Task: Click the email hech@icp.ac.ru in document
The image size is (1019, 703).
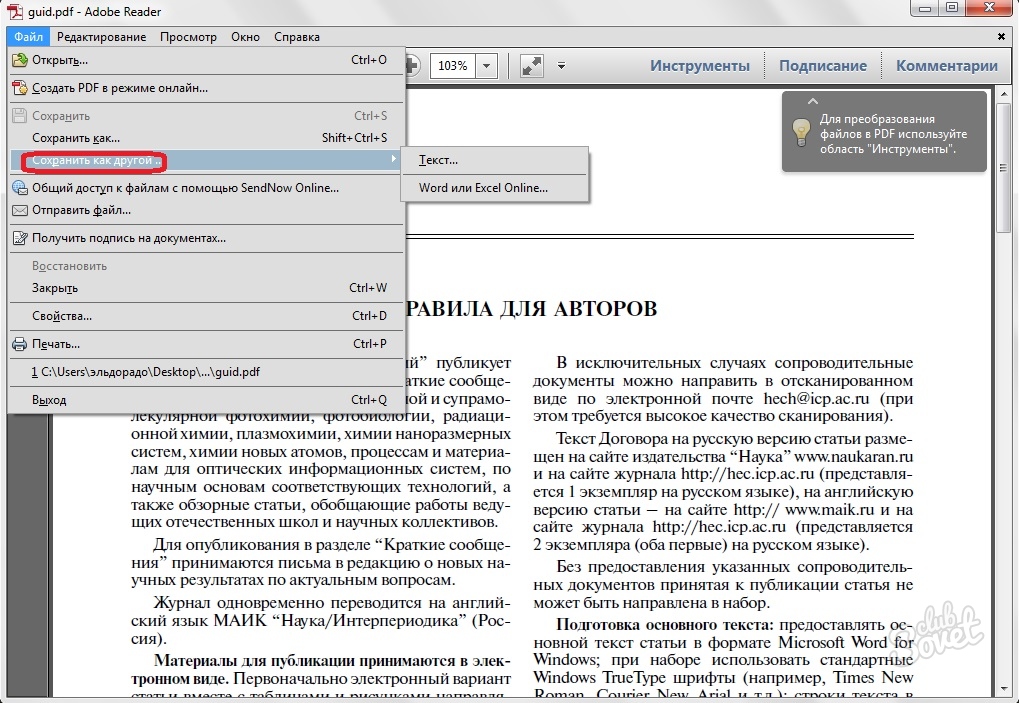Action: point(816,398)
